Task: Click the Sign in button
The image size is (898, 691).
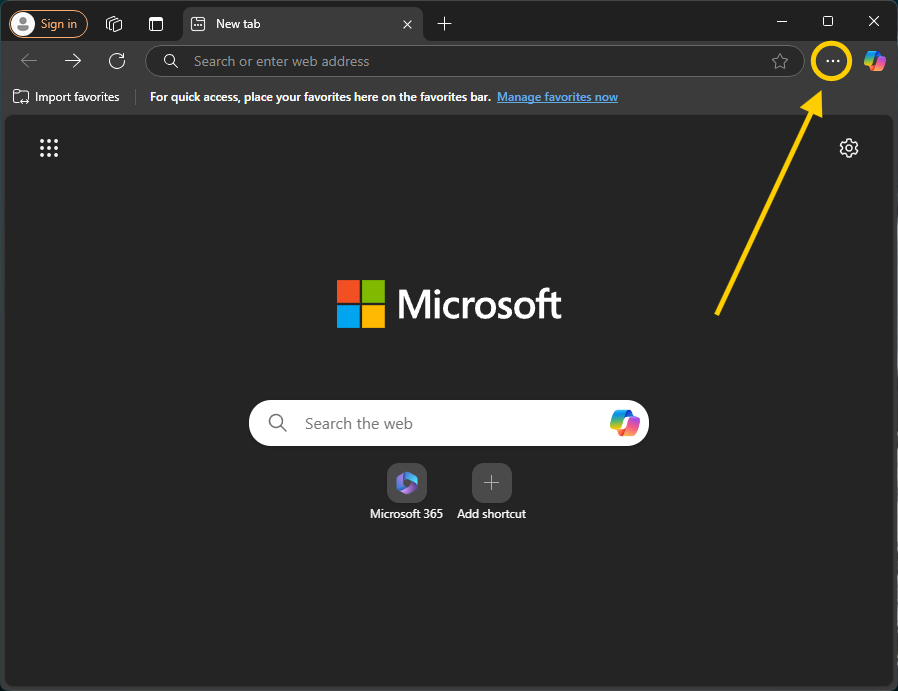Action: pos(48,23)
